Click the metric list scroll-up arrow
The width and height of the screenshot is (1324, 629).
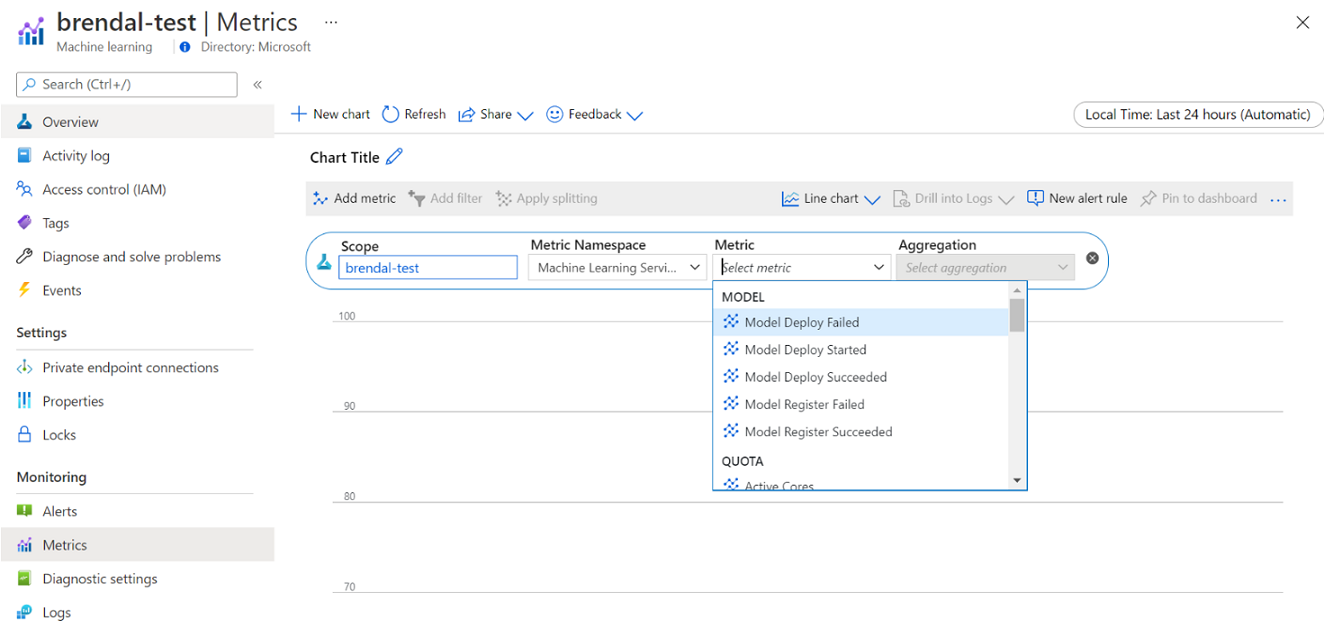[x=1017, y=290]
